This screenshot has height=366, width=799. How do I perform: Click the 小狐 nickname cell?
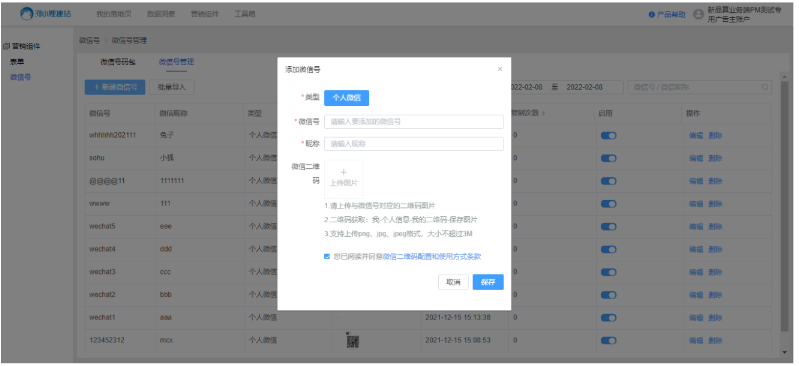point(167,158)
